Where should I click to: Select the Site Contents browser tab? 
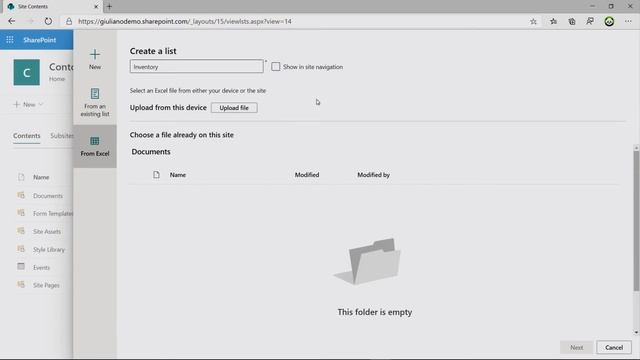[52, 7]
